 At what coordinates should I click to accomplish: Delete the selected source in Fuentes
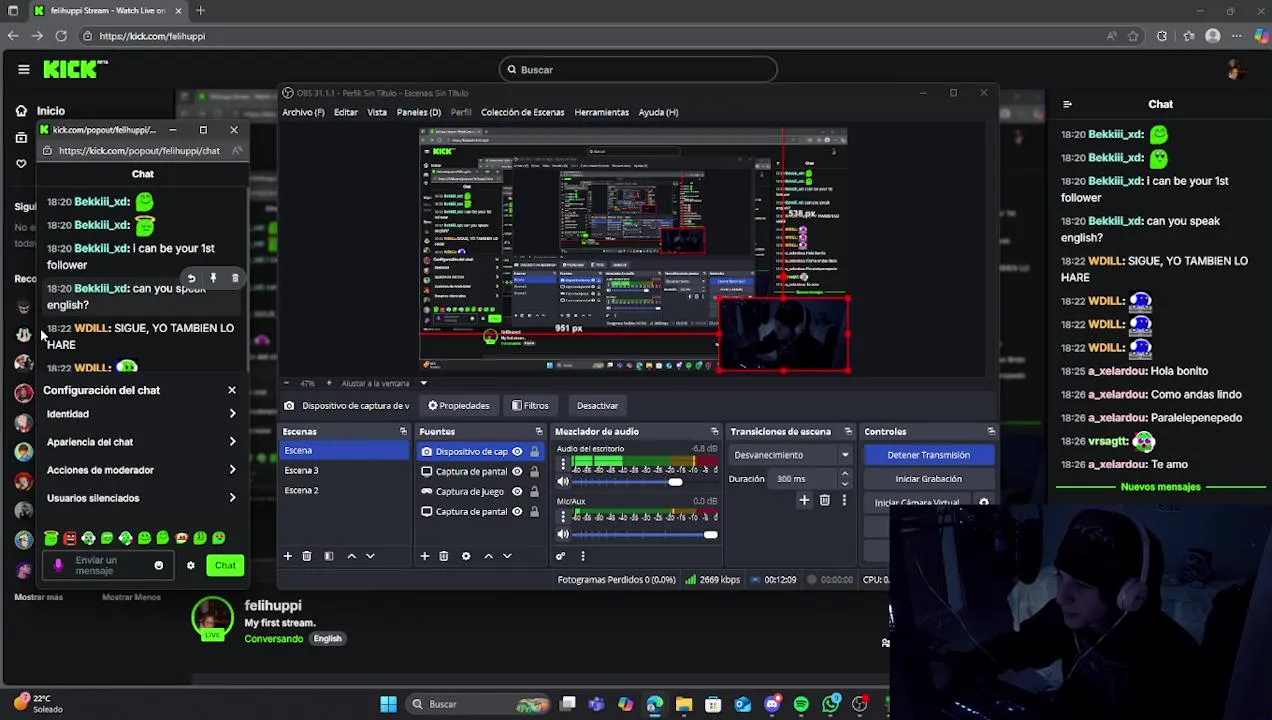coord(444,556)
